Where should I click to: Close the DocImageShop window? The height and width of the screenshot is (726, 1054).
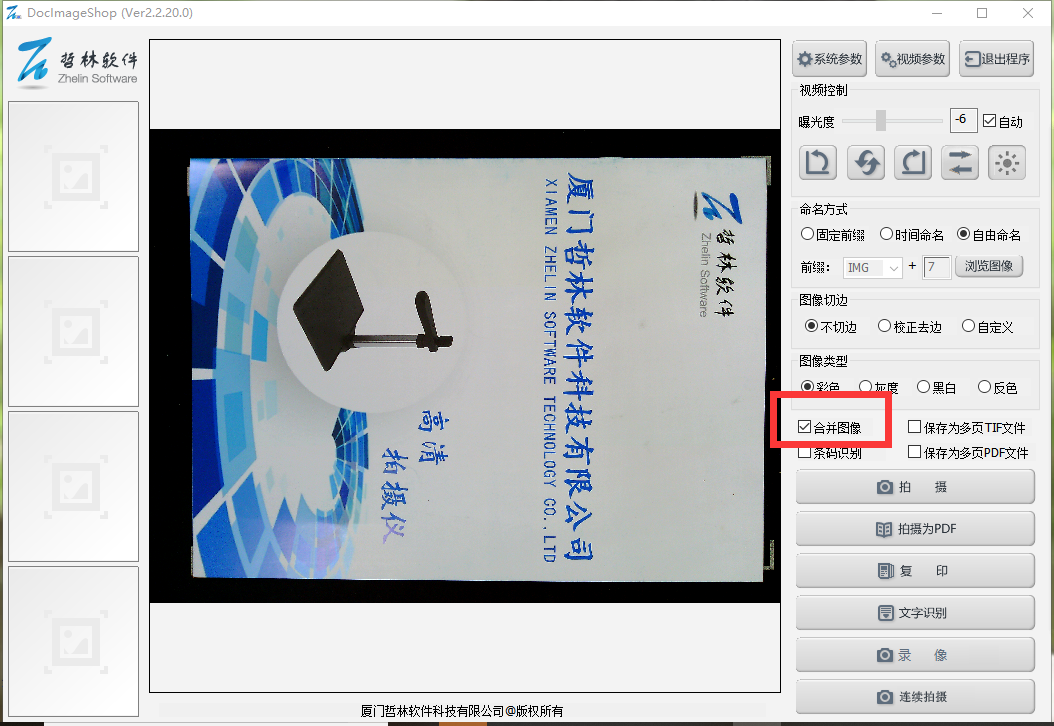(x=1028, y=13)
